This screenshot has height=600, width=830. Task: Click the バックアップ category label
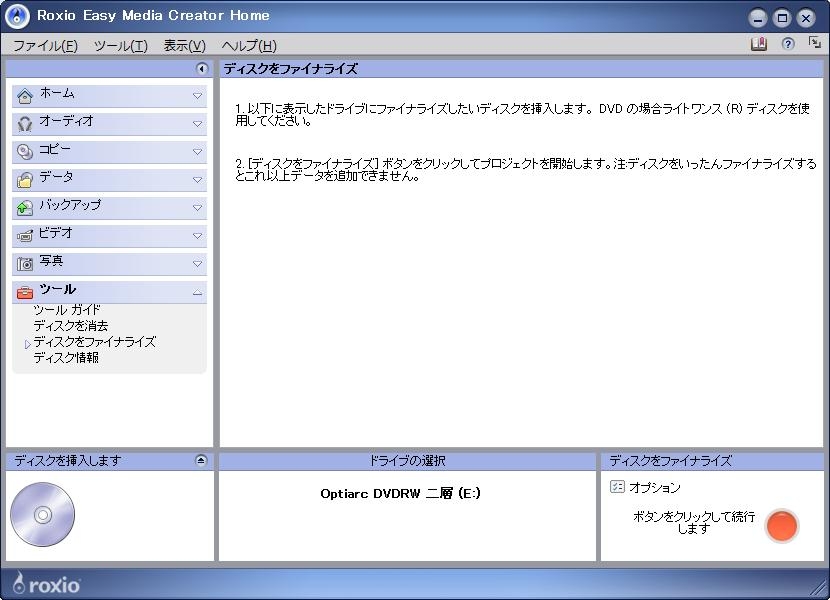pos(70,204)
